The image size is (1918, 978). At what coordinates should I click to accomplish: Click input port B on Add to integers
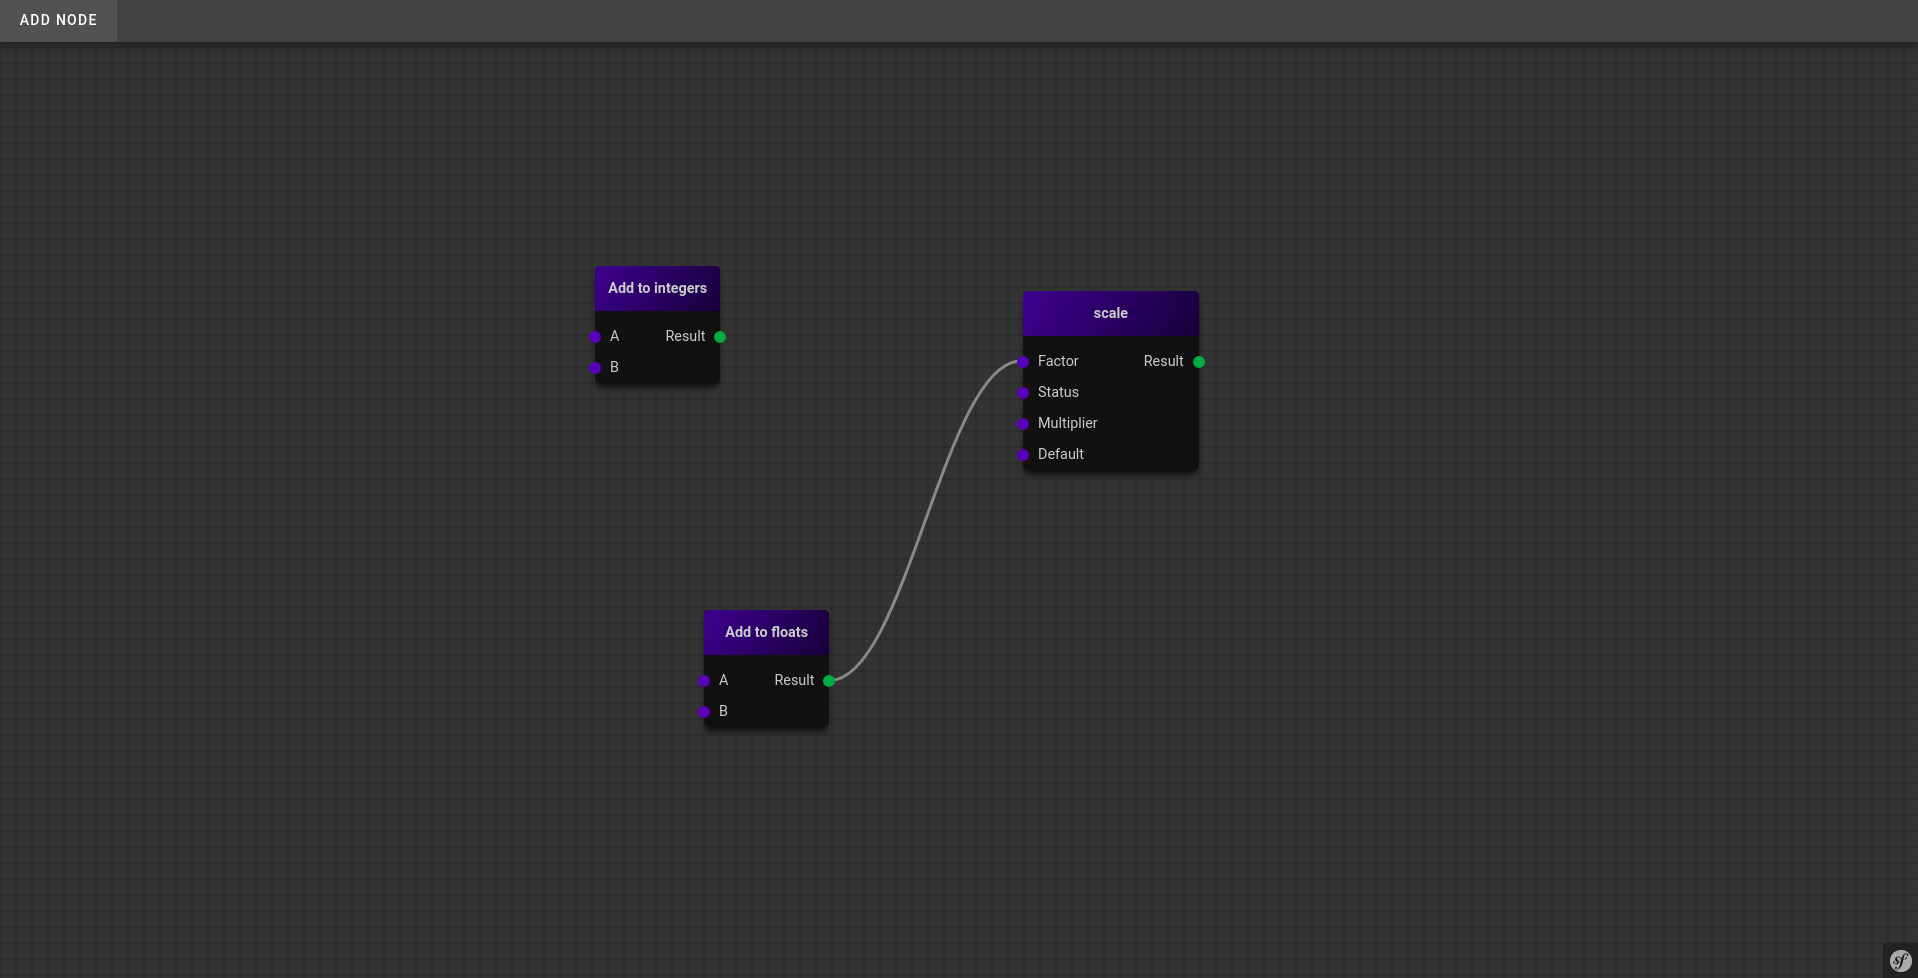595,368
